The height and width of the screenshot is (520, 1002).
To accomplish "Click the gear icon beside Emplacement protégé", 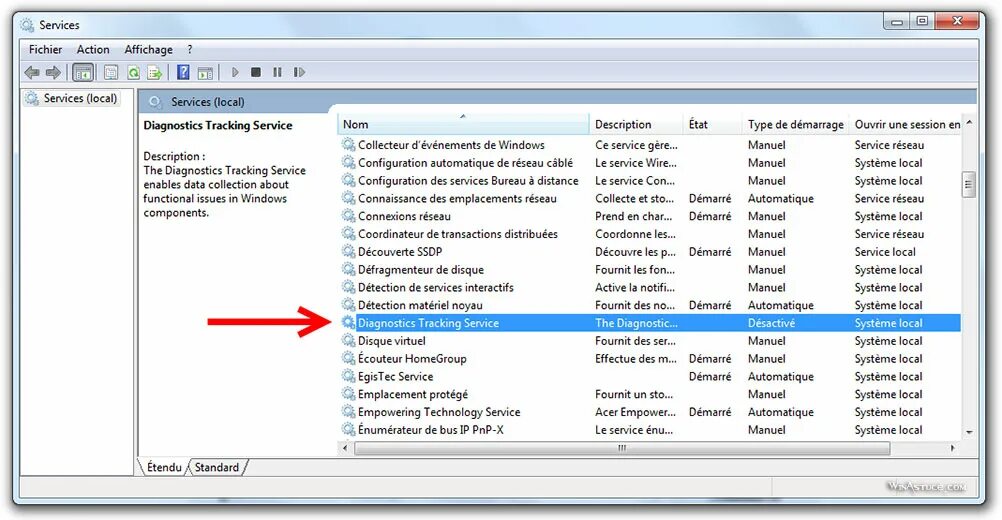I will coord(348,394).
